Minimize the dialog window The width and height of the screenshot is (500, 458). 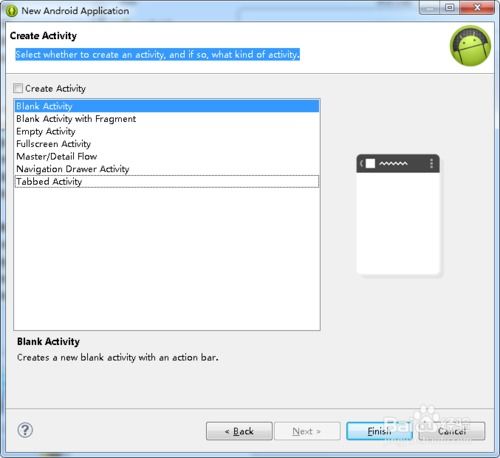pos(430,7)
